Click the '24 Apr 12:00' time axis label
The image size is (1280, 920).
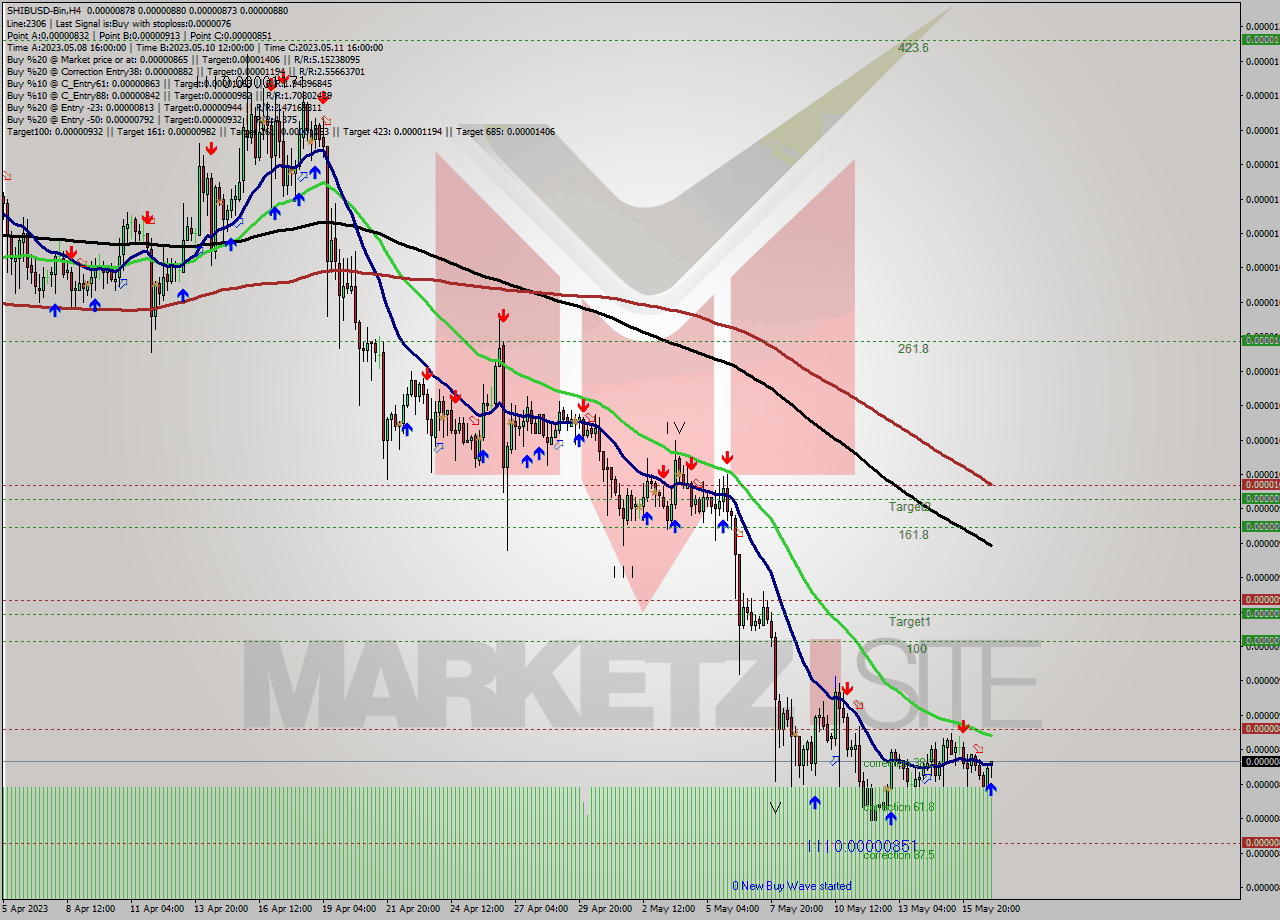478,909
